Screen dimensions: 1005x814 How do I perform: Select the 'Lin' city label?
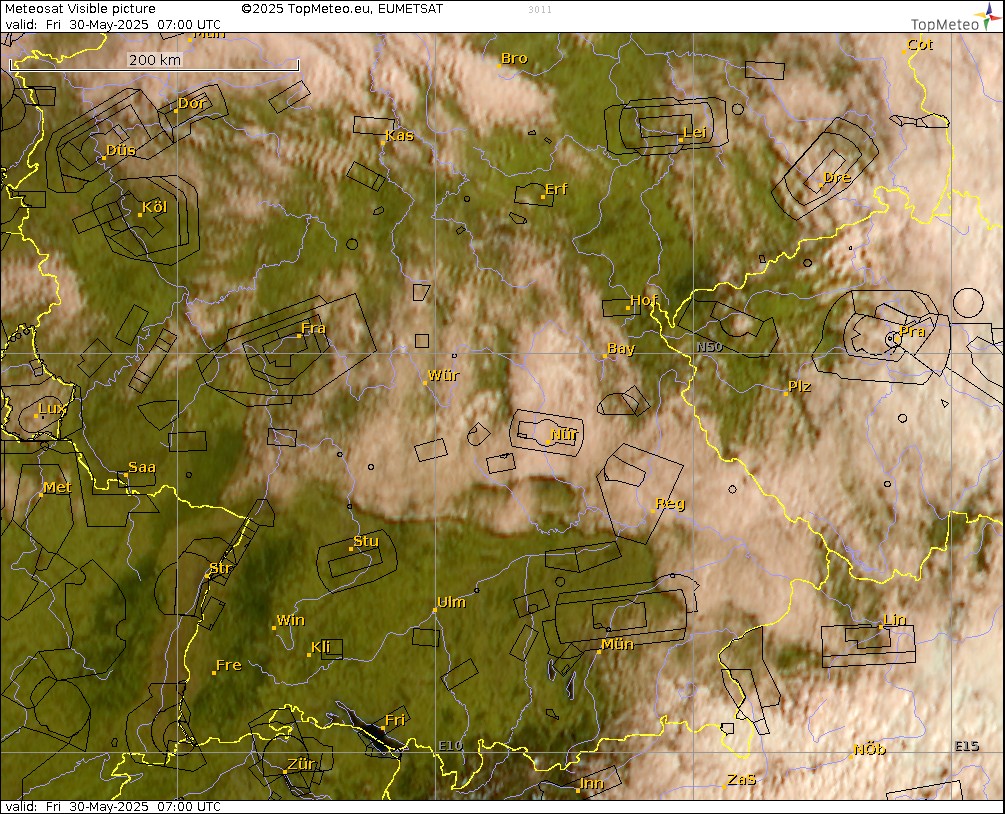point(895,620)
